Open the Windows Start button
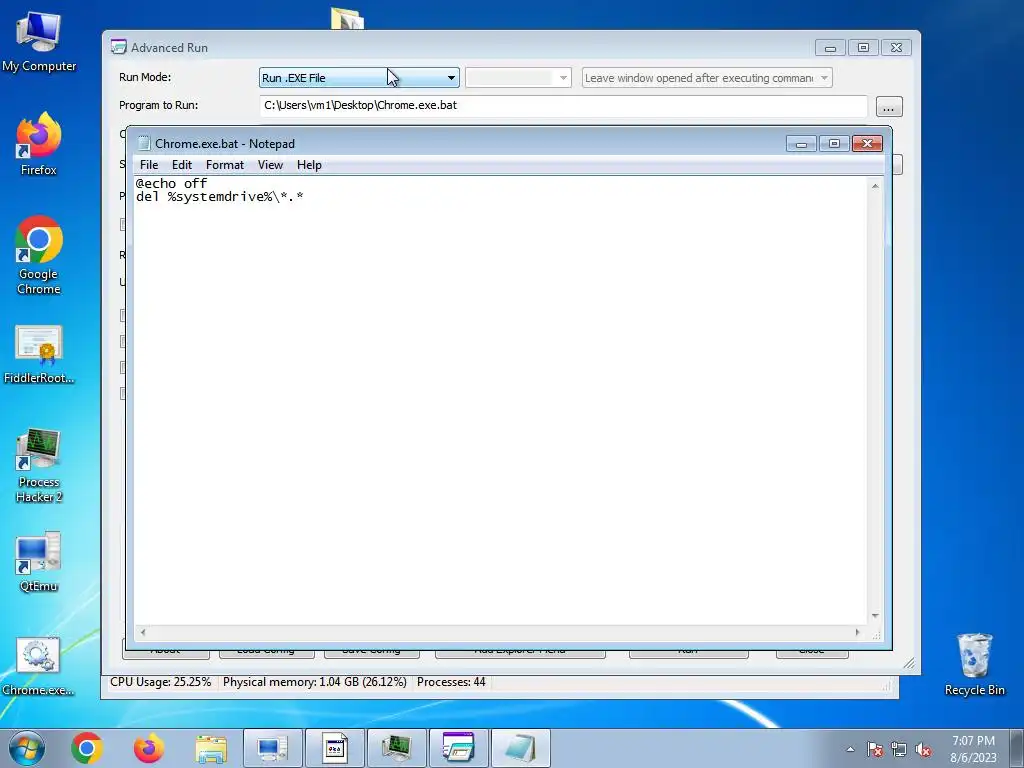 coord(26,748)
